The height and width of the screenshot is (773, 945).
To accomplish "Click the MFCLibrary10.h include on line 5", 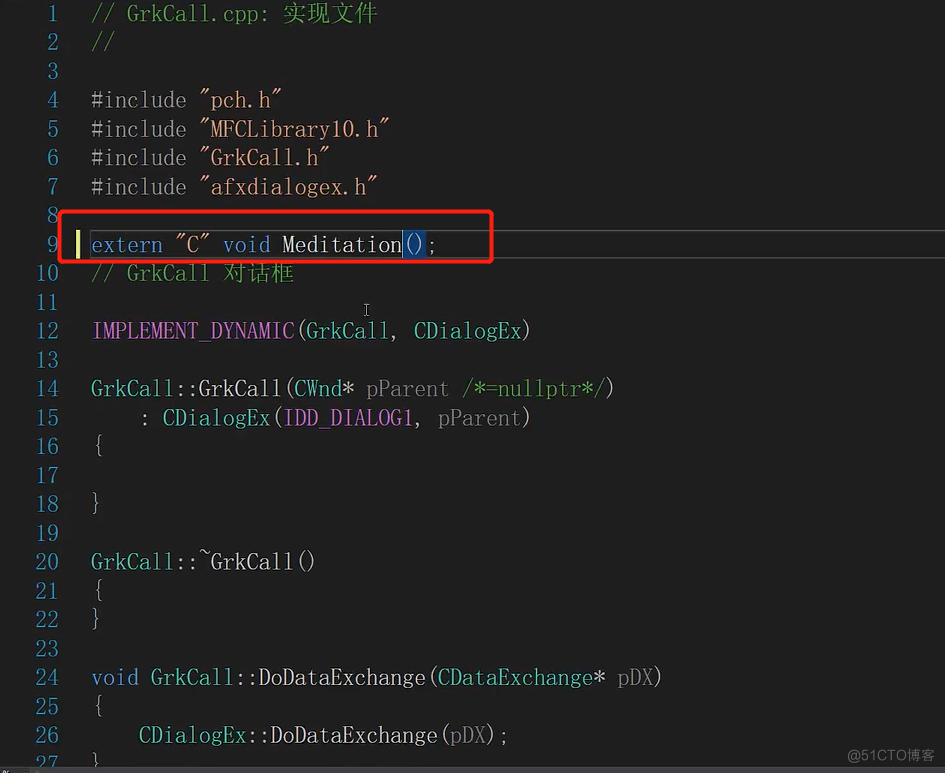I will pyautogui.click(x=294, y=129).
